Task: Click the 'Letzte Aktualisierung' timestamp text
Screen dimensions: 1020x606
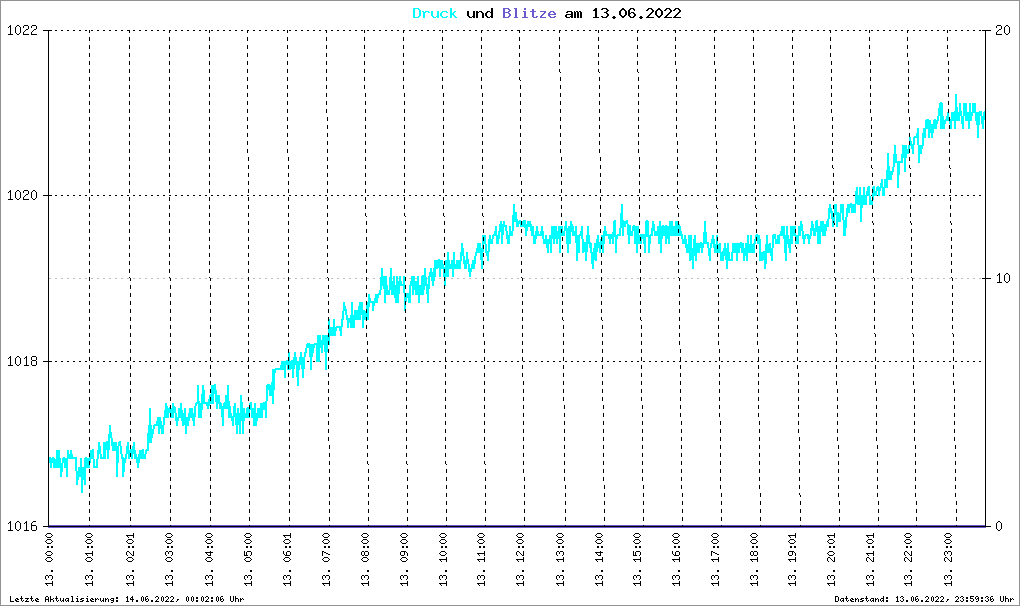Action: (127, 599)
